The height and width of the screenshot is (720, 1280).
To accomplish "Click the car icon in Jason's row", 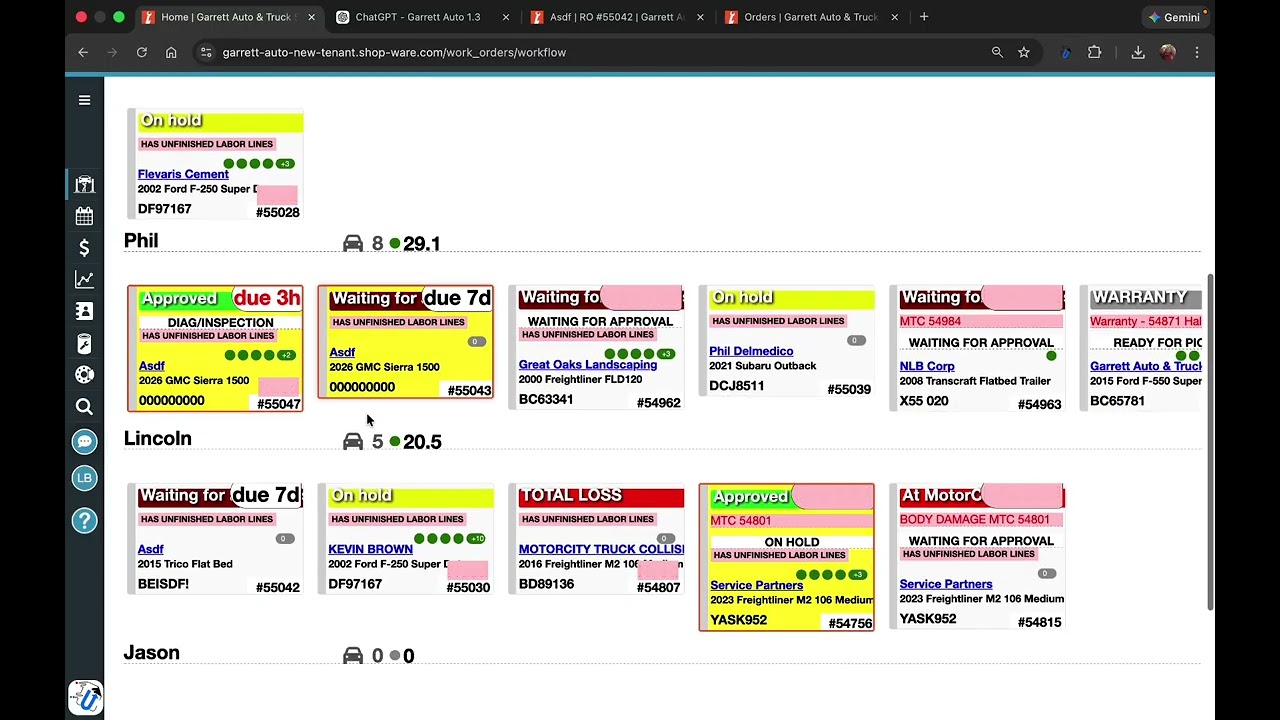I will coord(353,655).
